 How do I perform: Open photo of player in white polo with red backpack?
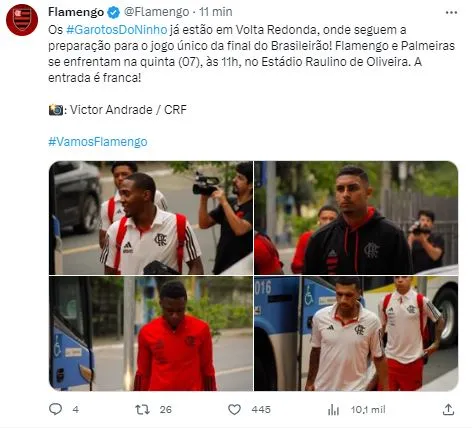(x=151, y=218)
